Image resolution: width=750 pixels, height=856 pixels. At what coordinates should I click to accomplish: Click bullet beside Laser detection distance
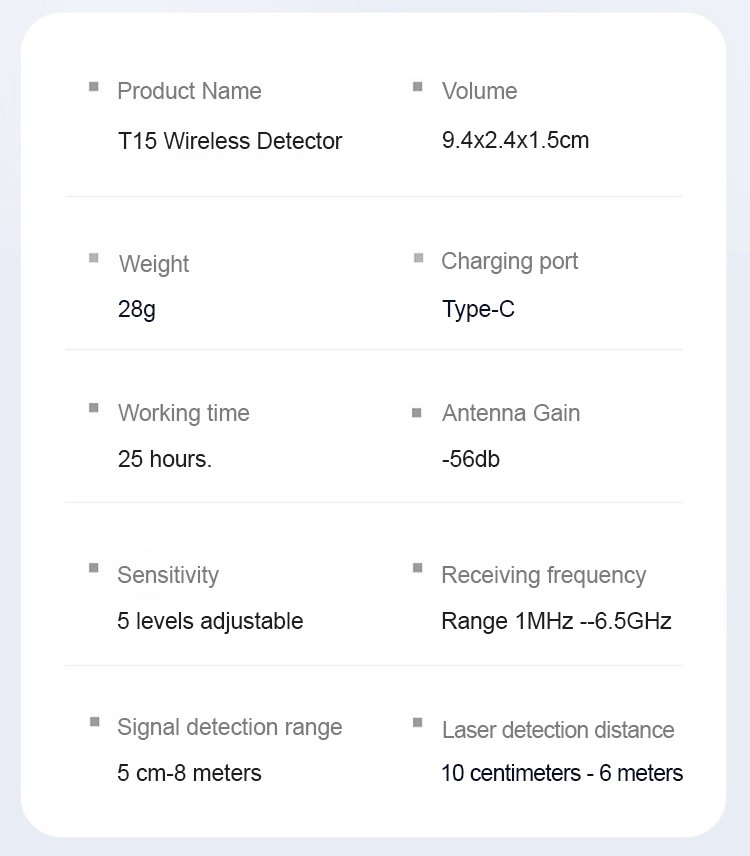(418, 721)
